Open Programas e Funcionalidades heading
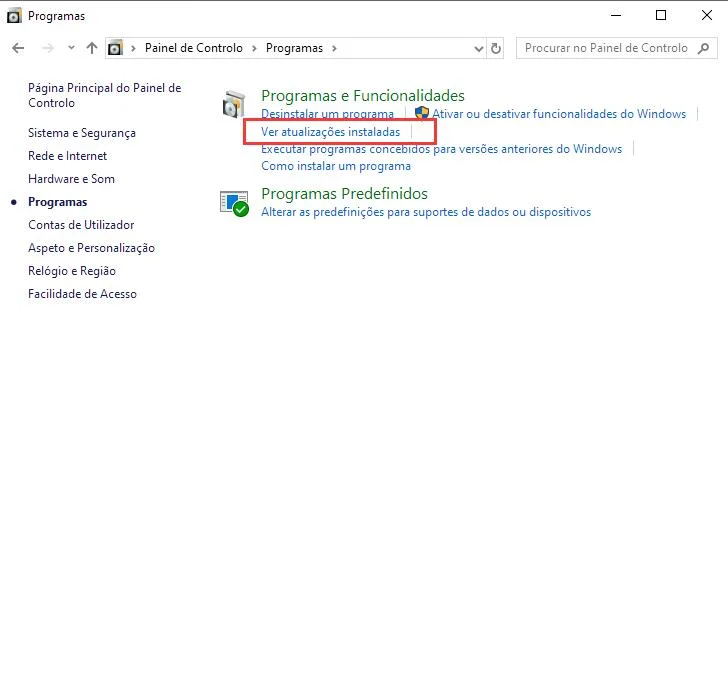Screen dimensions: 728x692 click(363, 96)
